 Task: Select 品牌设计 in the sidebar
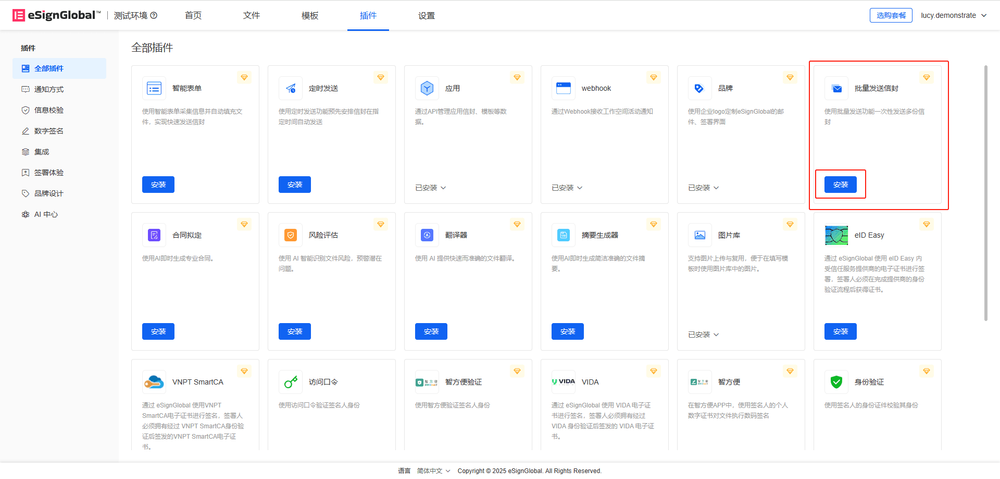click(59, 193)
